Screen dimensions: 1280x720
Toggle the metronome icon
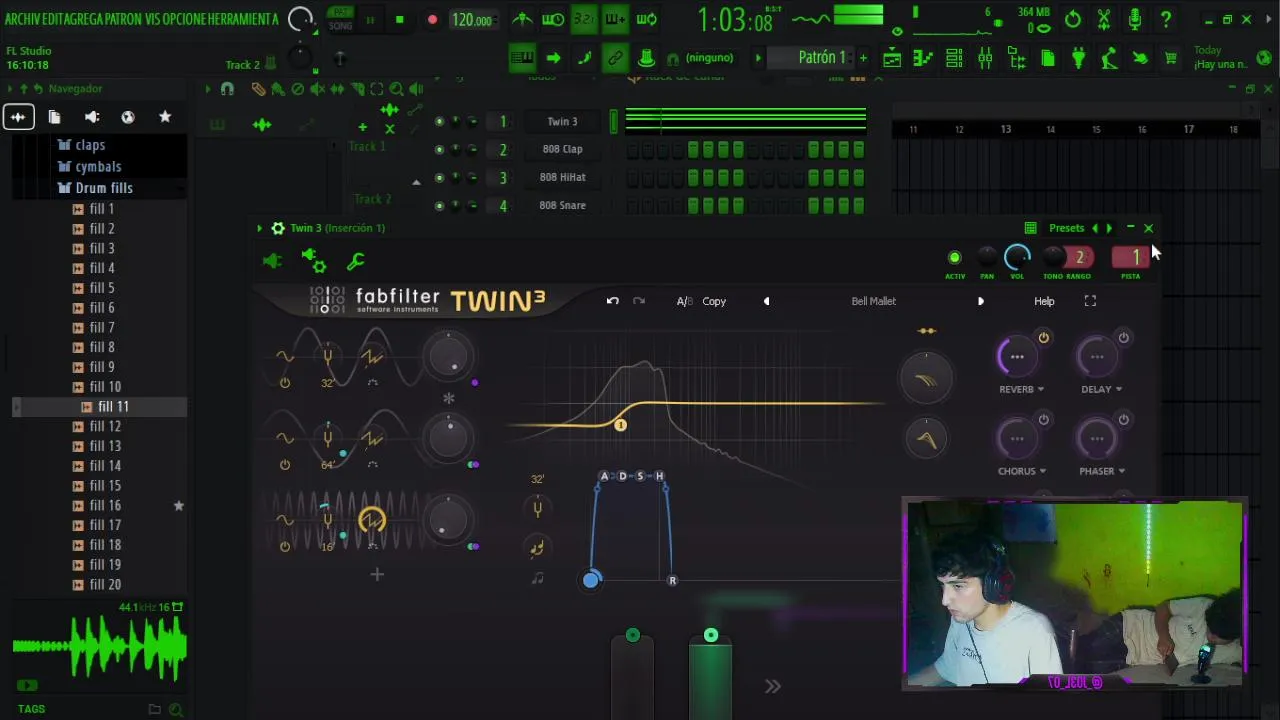(522, 19)
